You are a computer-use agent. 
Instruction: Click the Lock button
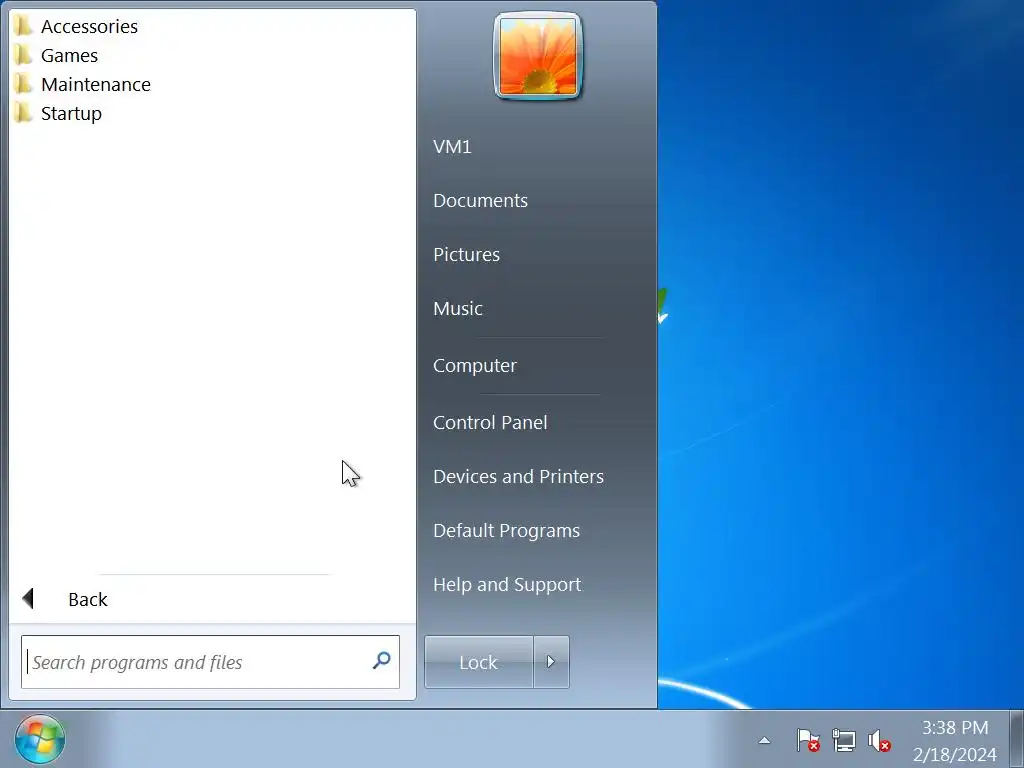pyautogui.click(x=479, y=662)
